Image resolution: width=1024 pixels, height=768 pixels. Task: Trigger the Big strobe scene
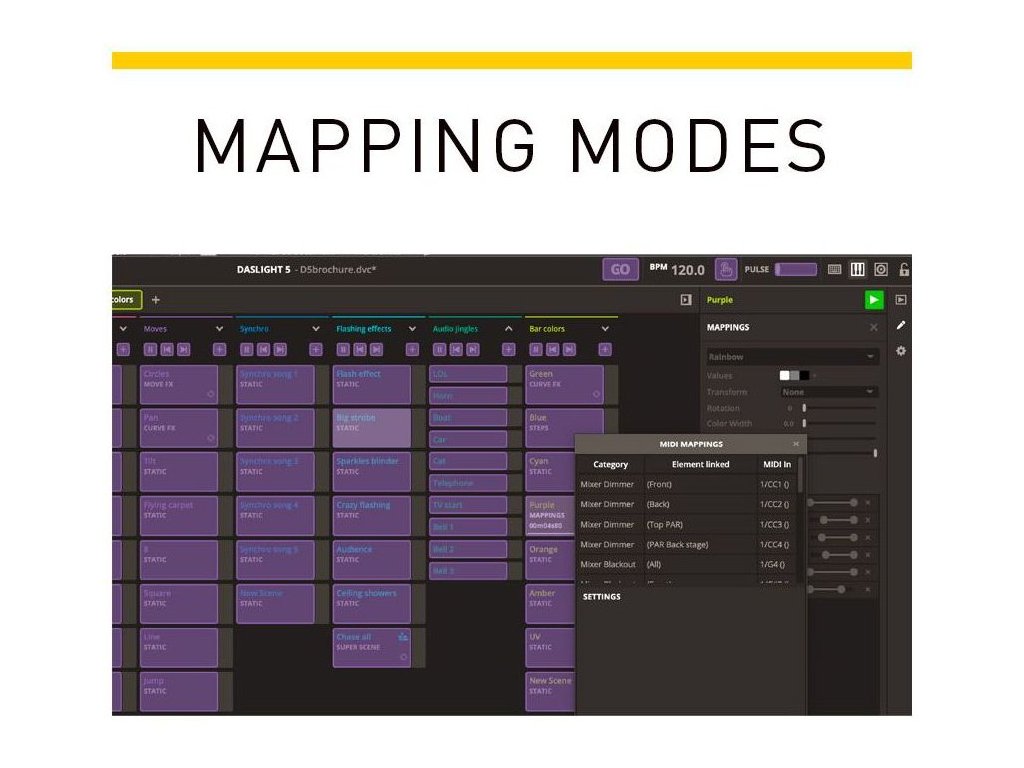click(x=372, y=428)
